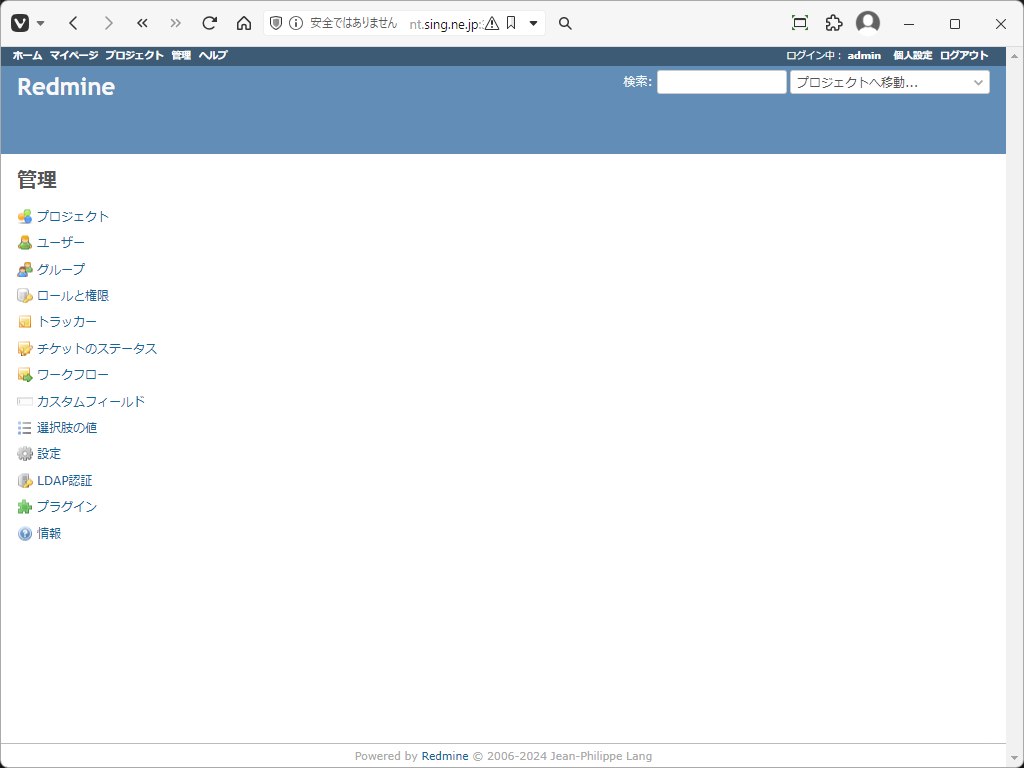The image size is (1024, 768).
Task: Click the roles icon beside ロールと権限
Action: (25, 296)
